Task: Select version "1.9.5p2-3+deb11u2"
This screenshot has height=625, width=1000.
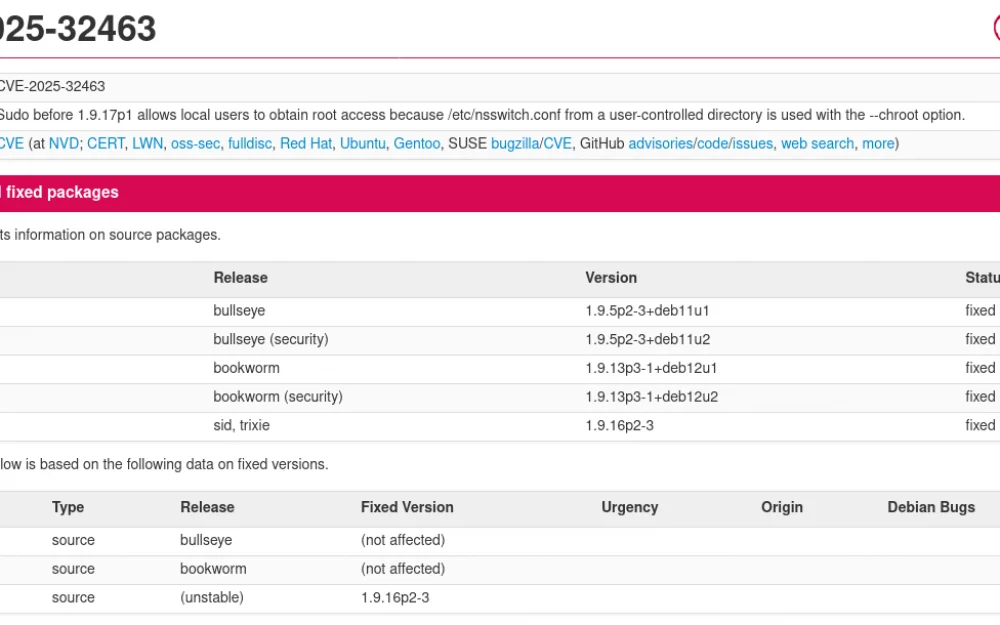Action: click(648, 339)
